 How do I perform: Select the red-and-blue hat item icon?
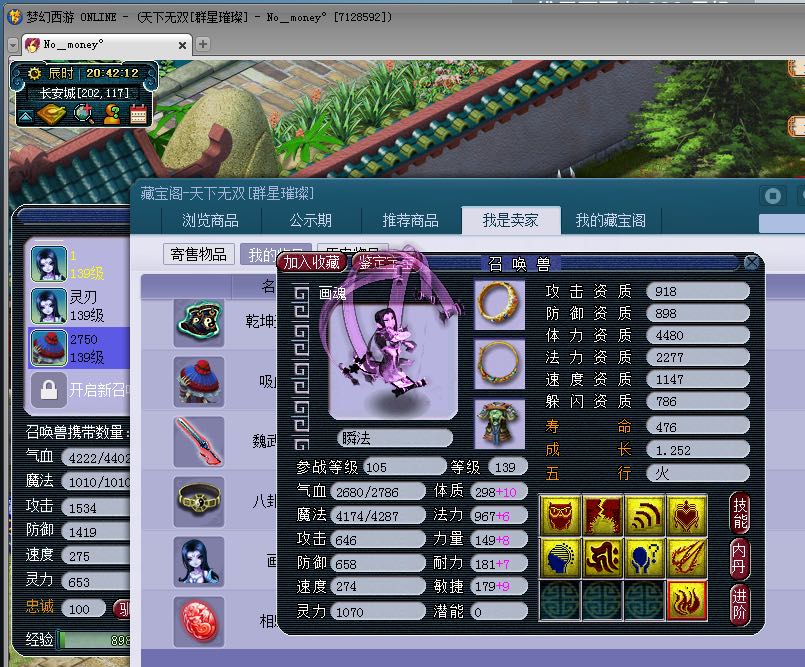pyautogui.click(x=199, y=382)
